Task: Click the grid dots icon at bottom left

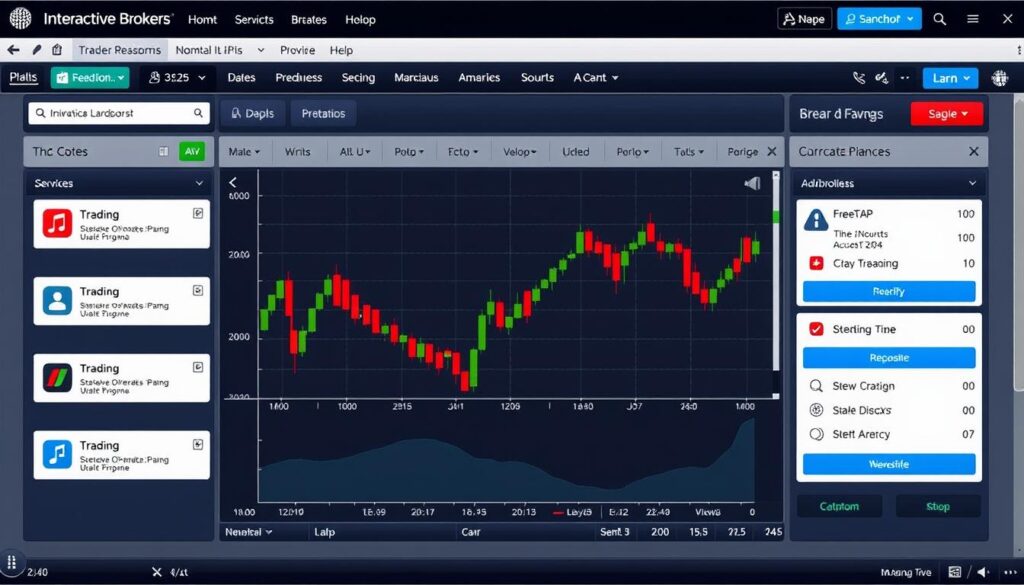Action: 11,562
